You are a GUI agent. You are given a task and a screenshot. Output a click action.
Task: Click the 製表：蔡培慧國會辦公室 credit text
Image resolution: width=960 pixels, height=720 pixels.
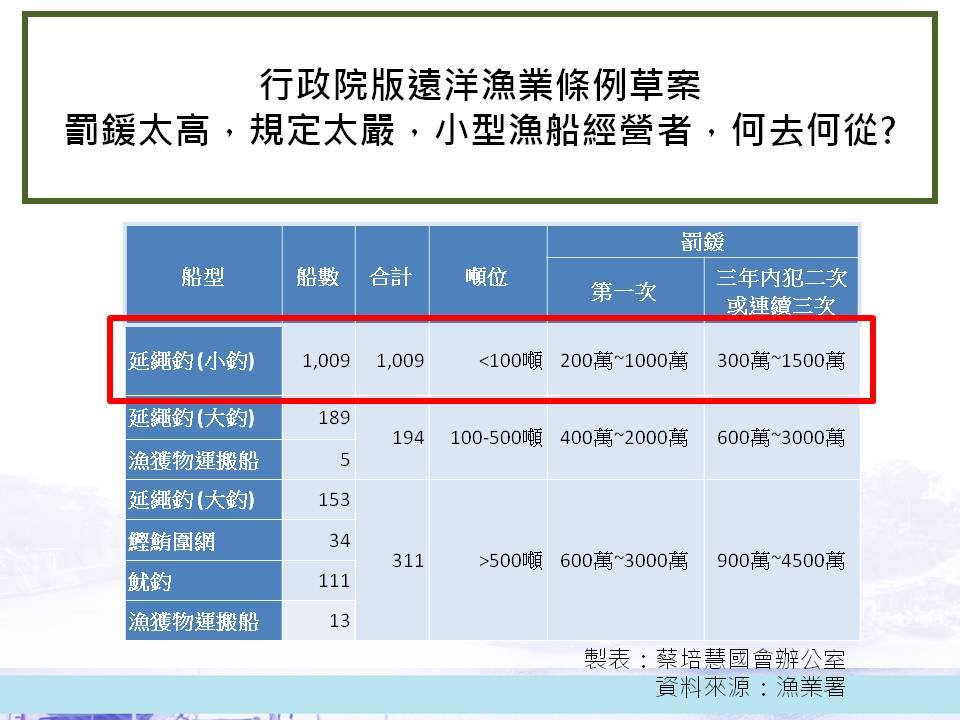(715, 660)
